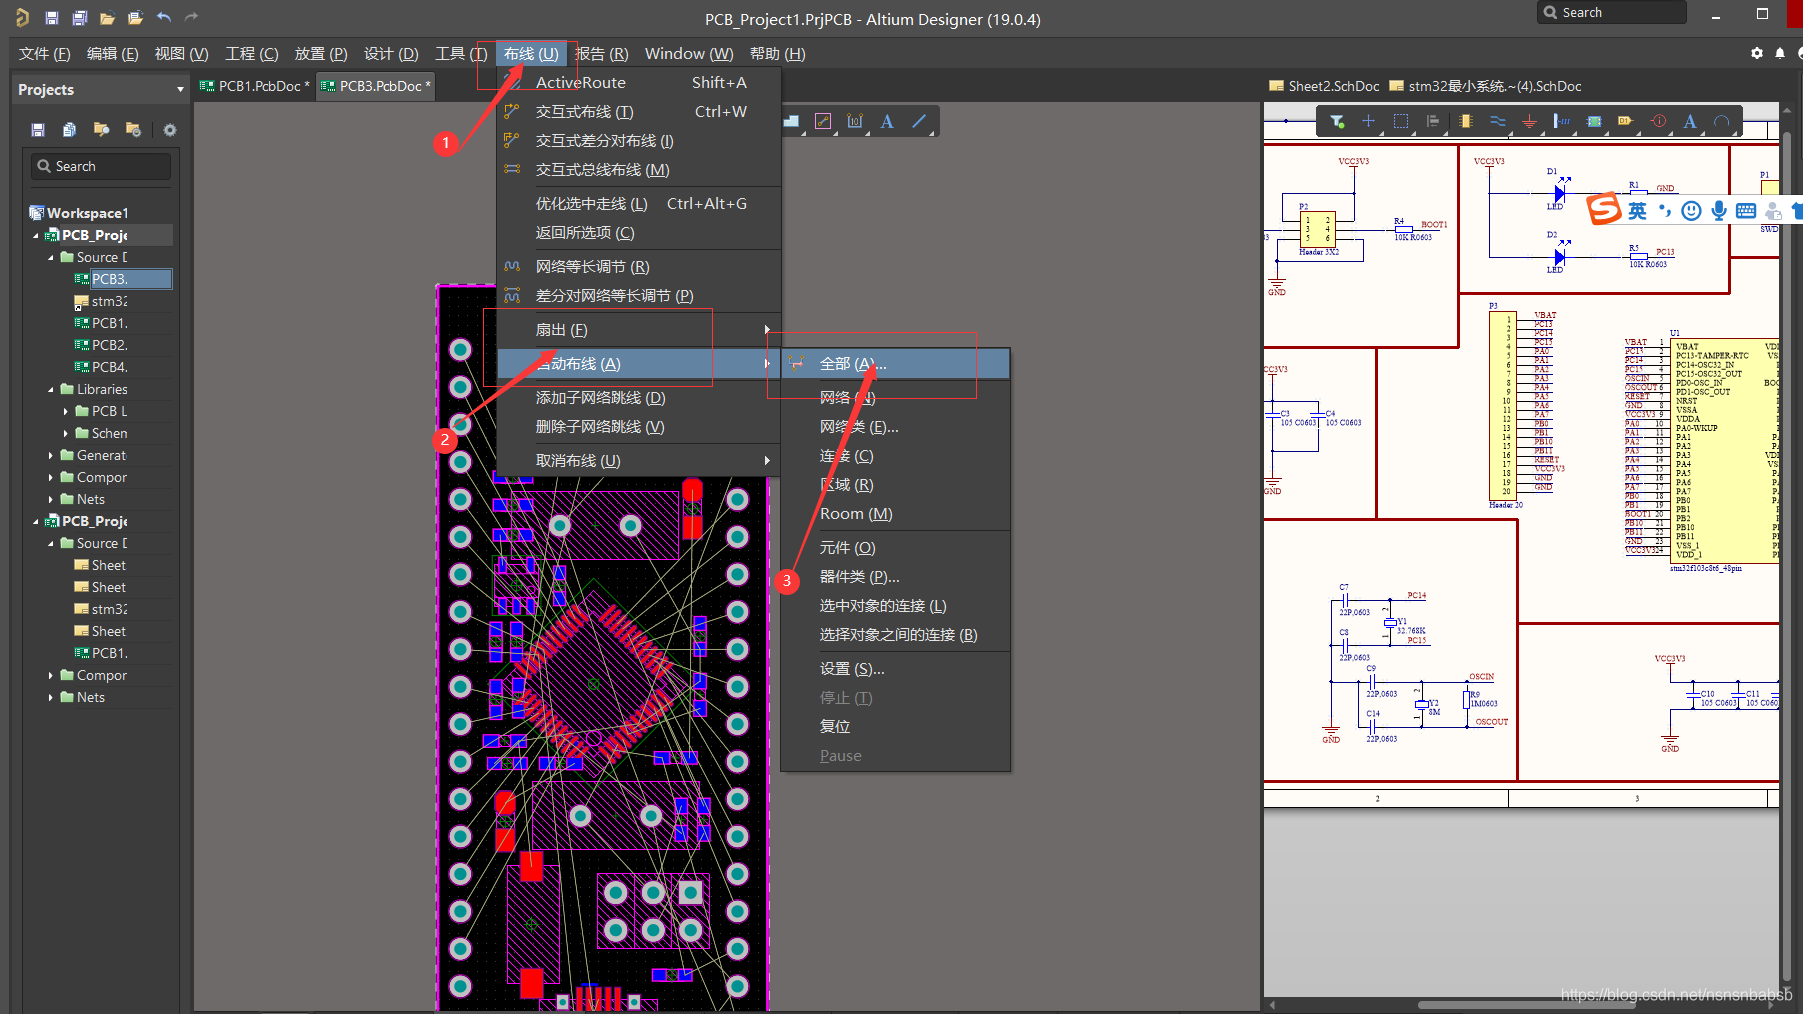
Task: Expand the Libraries folder in Projects panel
Action: pyautogui.click(x=50, y=389)
